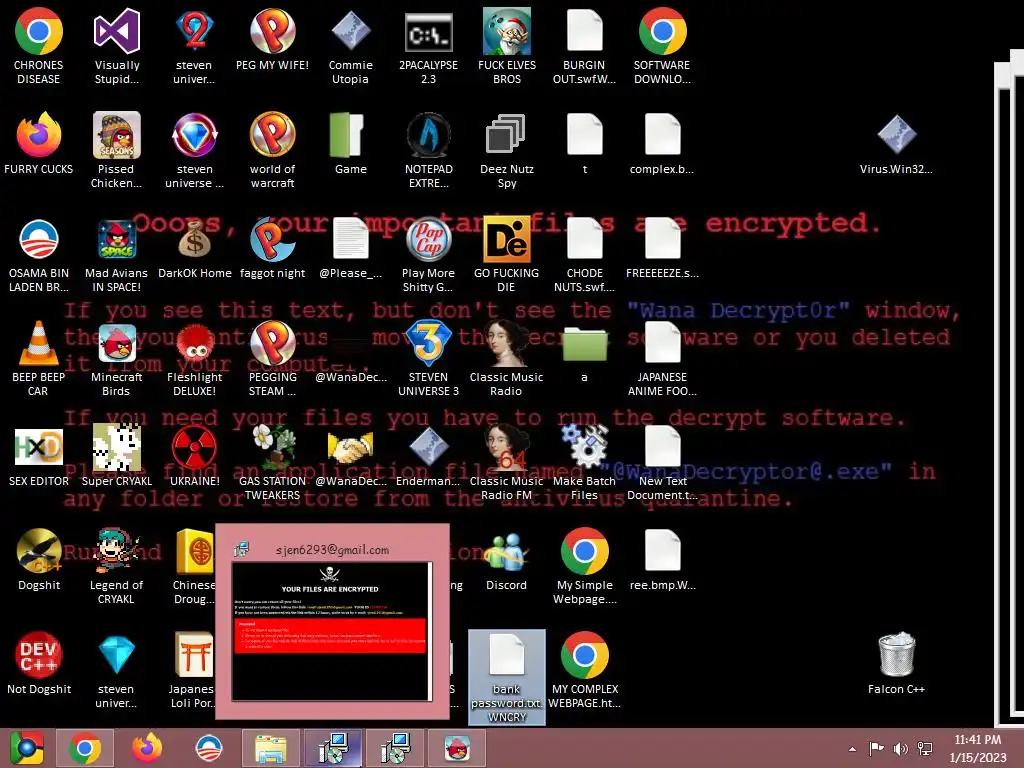Launch the FURRY CUCKS Firefox icon

[x=39, y=135]
